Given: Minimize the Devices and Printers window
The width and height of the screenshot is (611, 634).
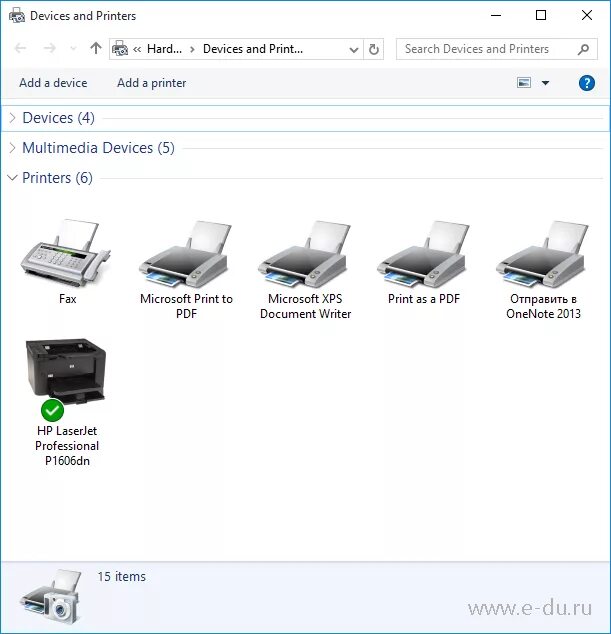Looking at the screenshot, I should click(x=496, y=15).
